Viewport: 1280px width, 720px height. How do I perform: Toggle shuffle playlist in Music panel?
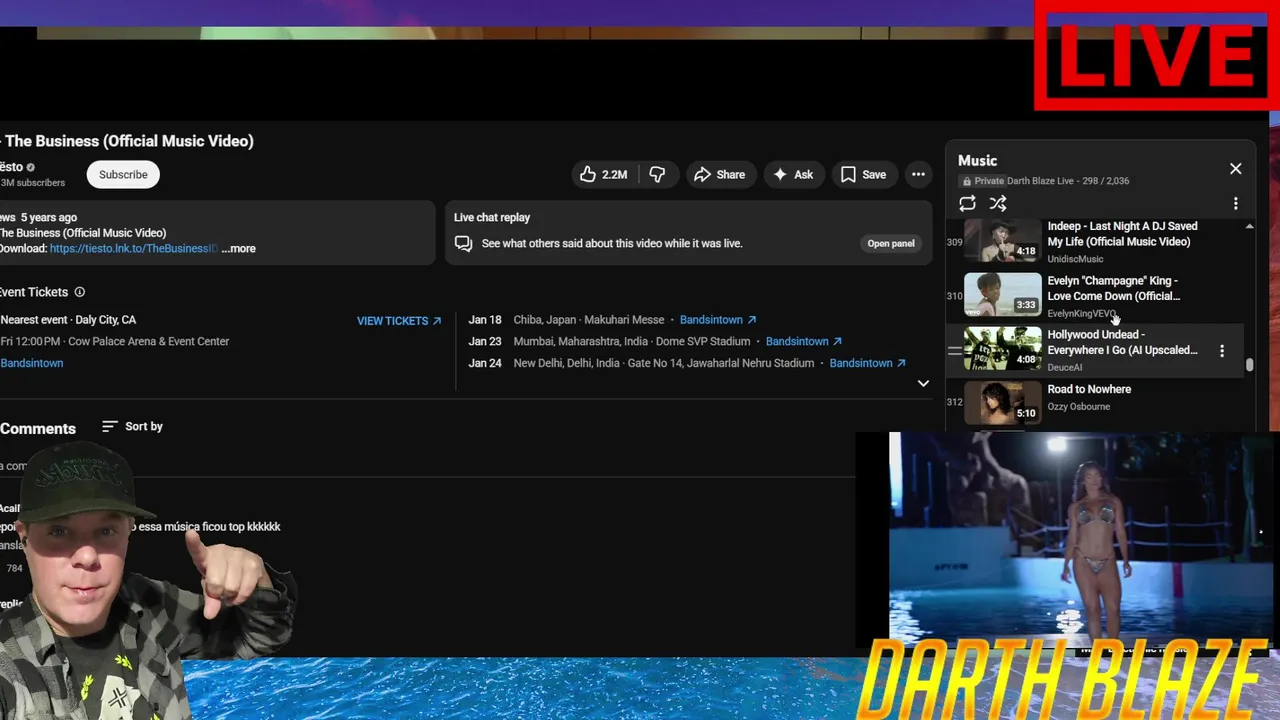[x=998, y=204]
